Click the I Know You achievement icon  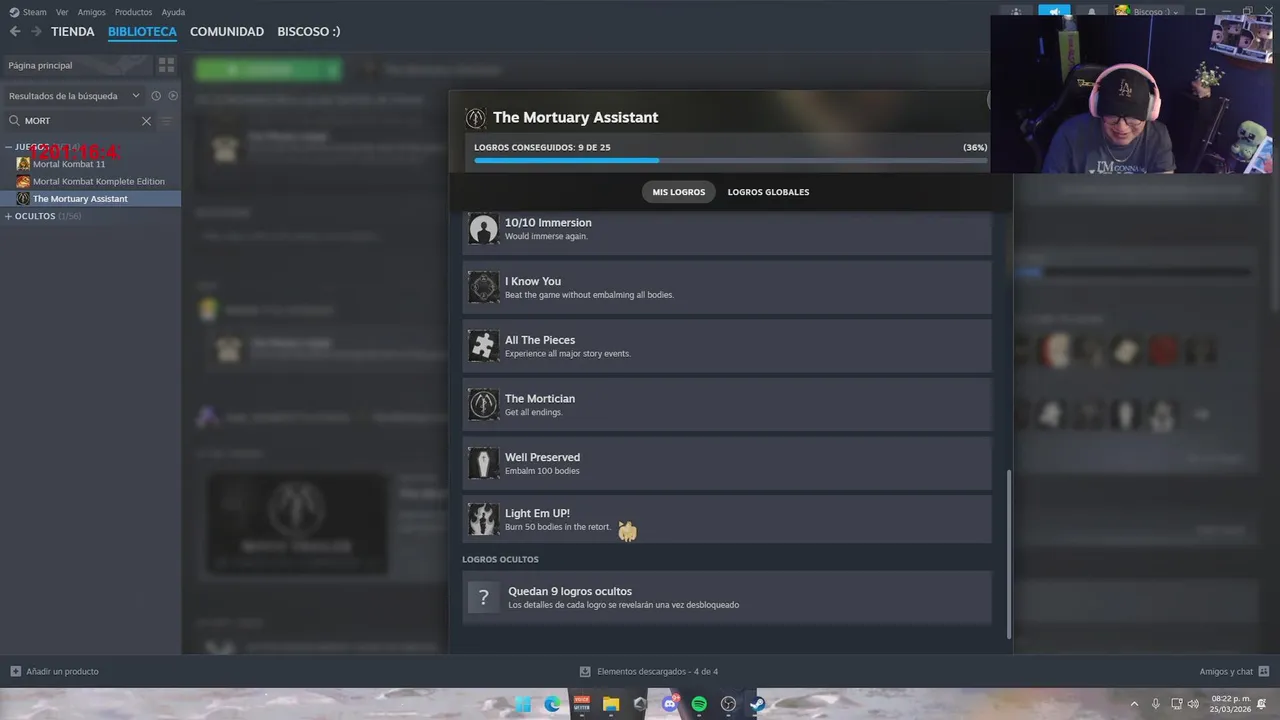tap(483, 287)
